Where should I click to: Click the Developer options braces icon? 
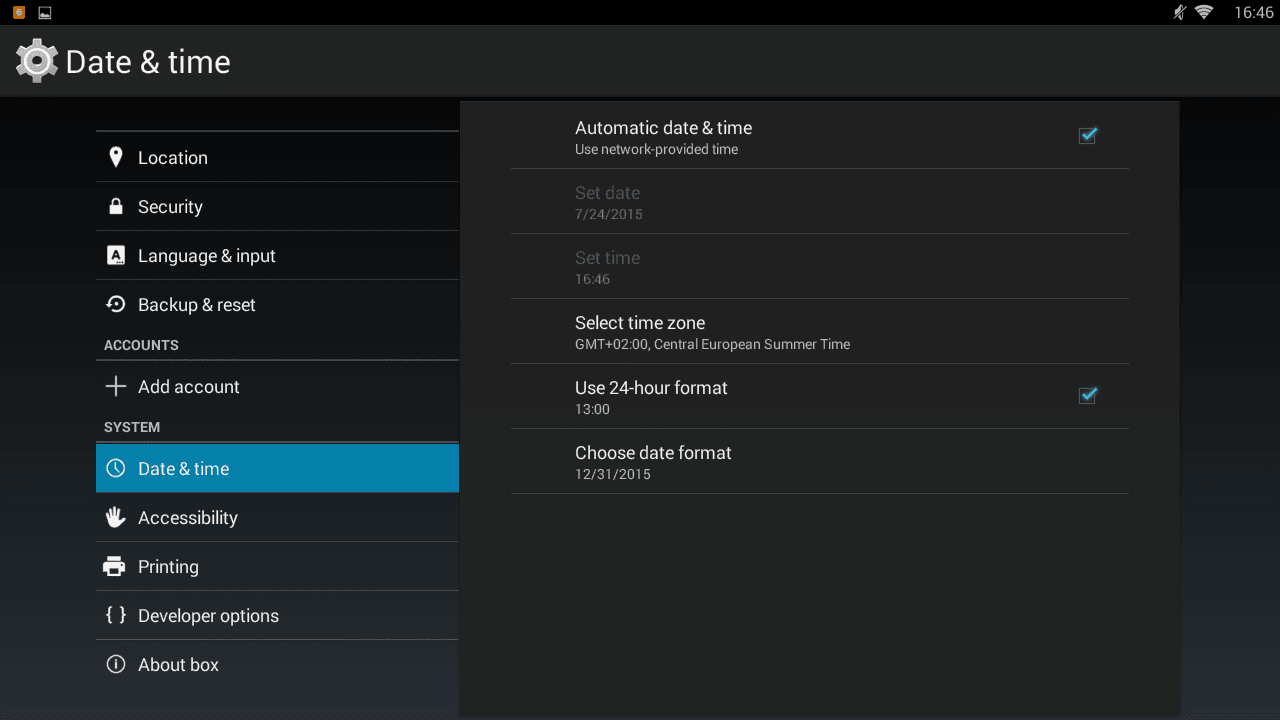point(116,615)
